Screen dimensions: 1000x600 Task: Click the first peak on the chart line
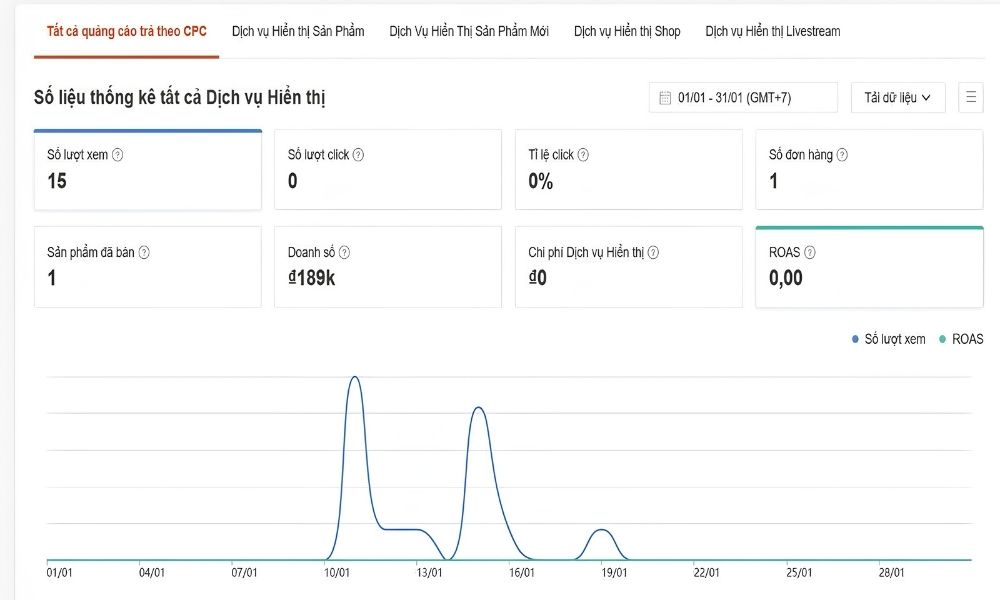coord(354,378)
